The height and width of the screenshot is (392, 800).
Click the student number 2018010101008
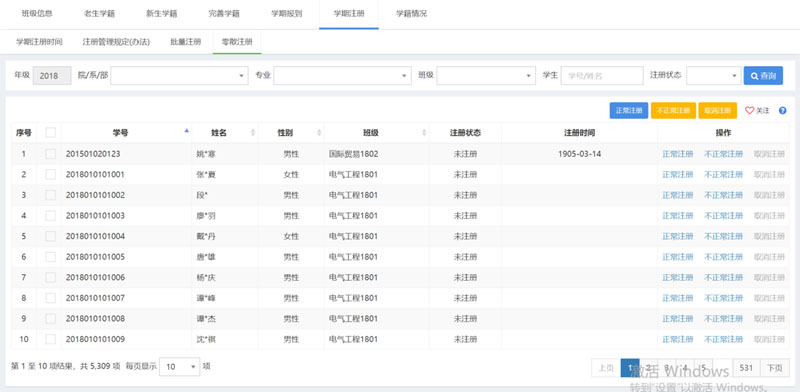click(x=95, y=318)
